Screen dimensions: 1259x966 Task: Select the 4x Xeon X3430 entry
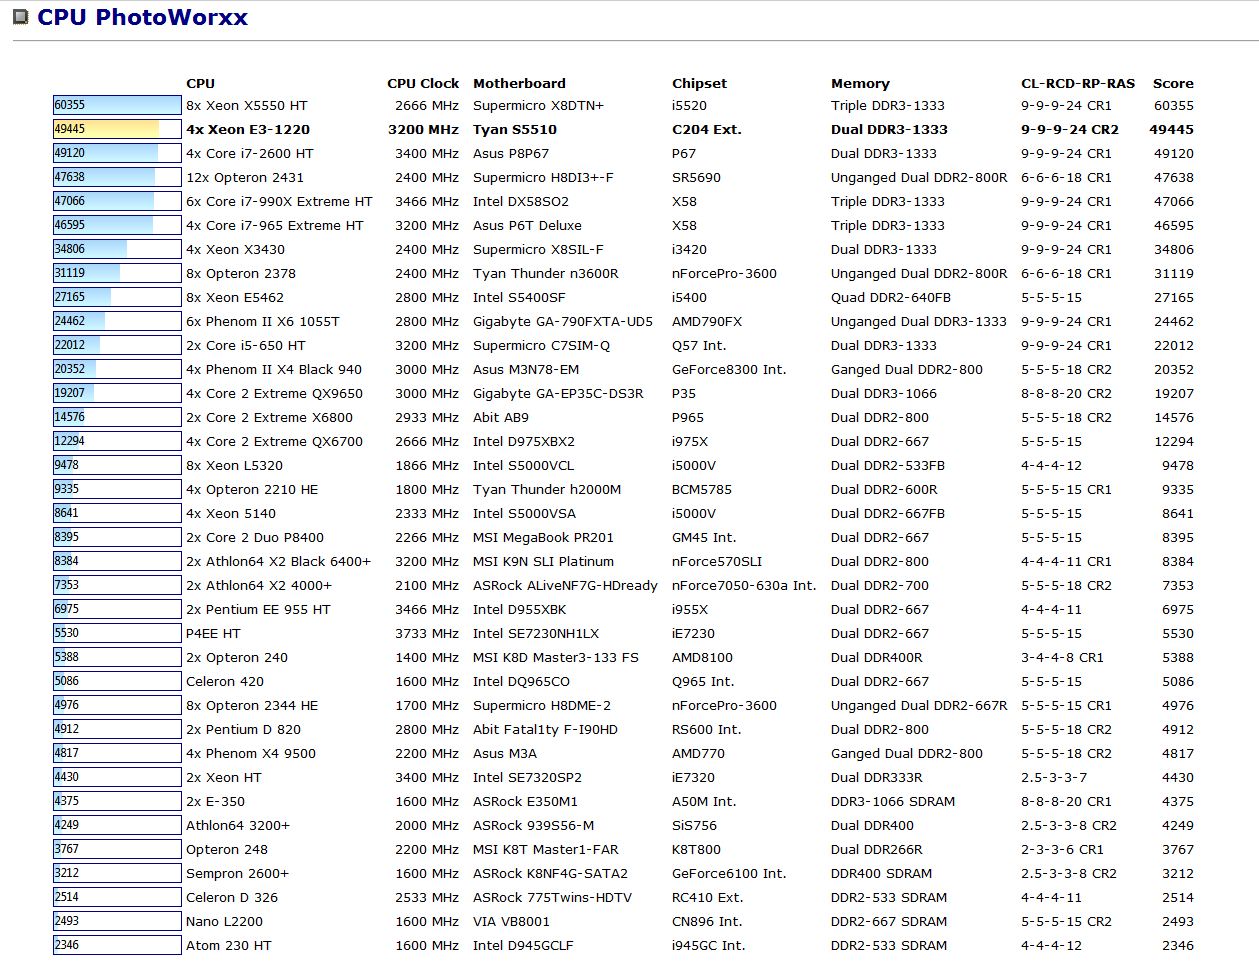click(x=235, y=249)
